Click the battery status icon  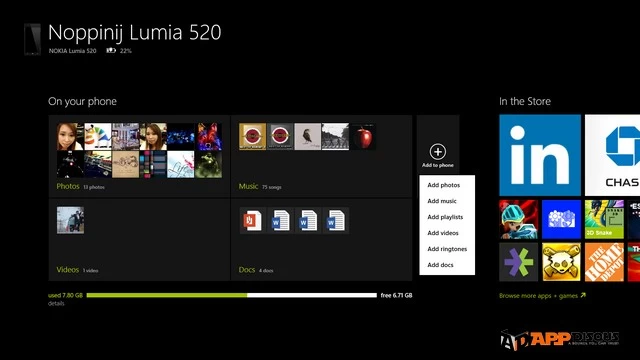(111, 51)
